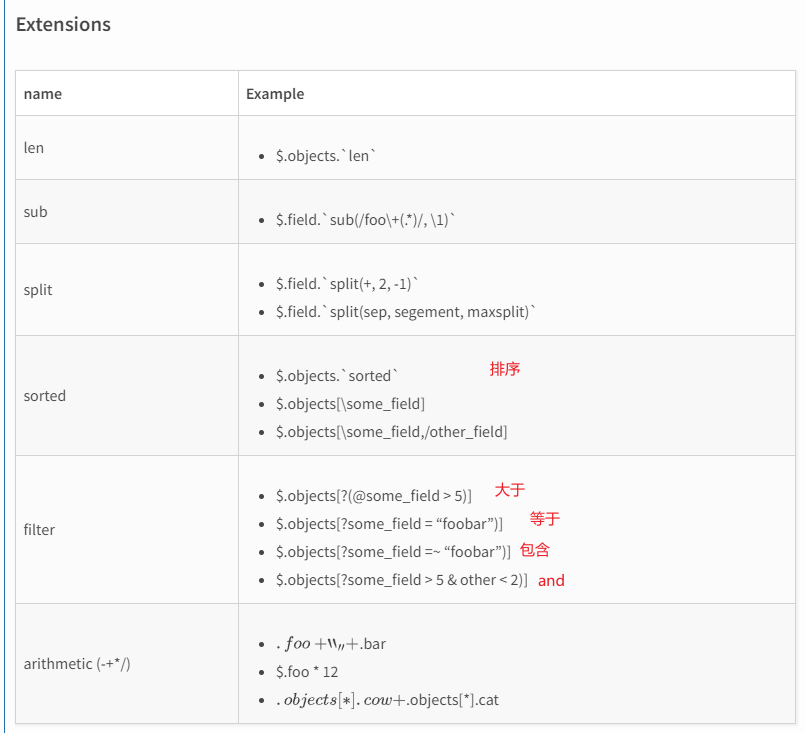Select the 'len' name cell

34,148
